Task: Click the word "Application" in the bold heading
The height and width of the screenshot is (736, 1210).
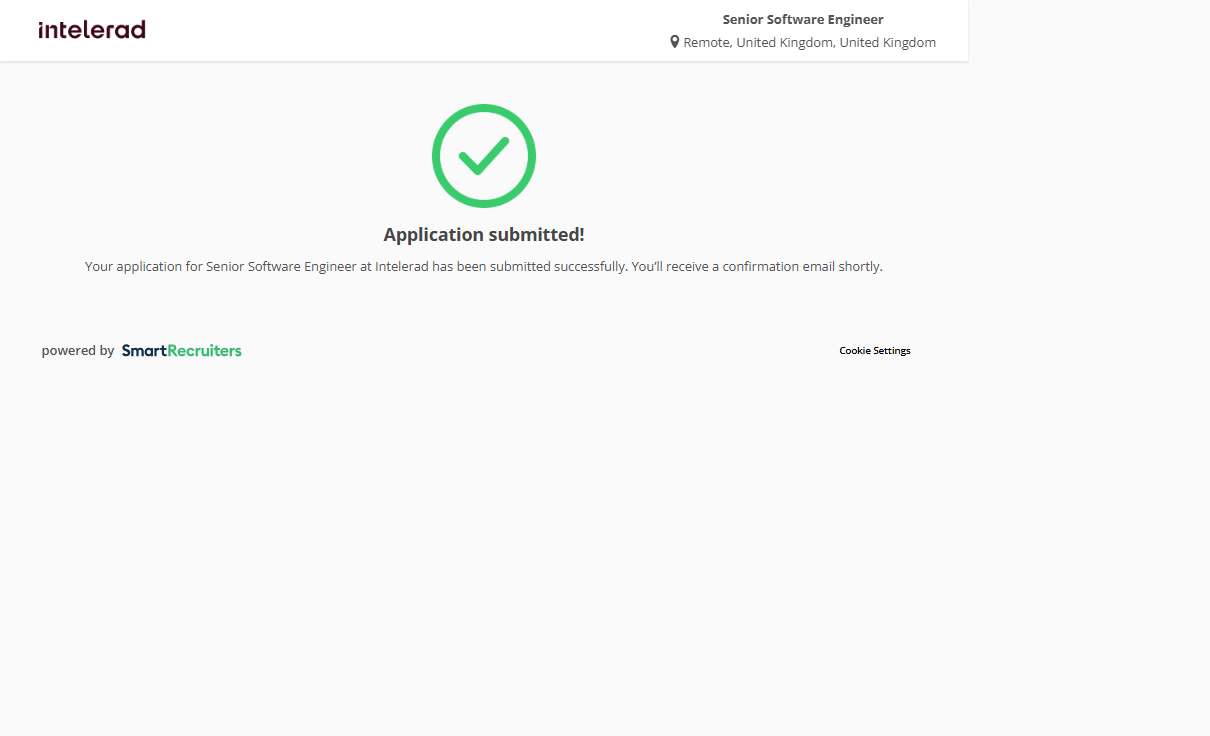Action: click(x=432, y=235)
